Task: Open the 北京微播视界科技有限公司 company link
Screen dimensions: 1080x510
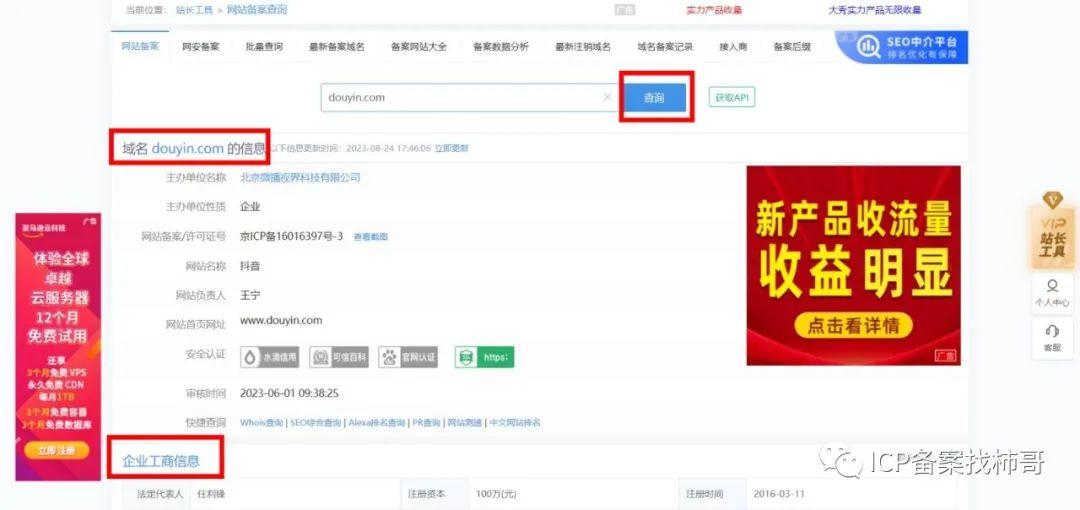Action: coord(300,178)
